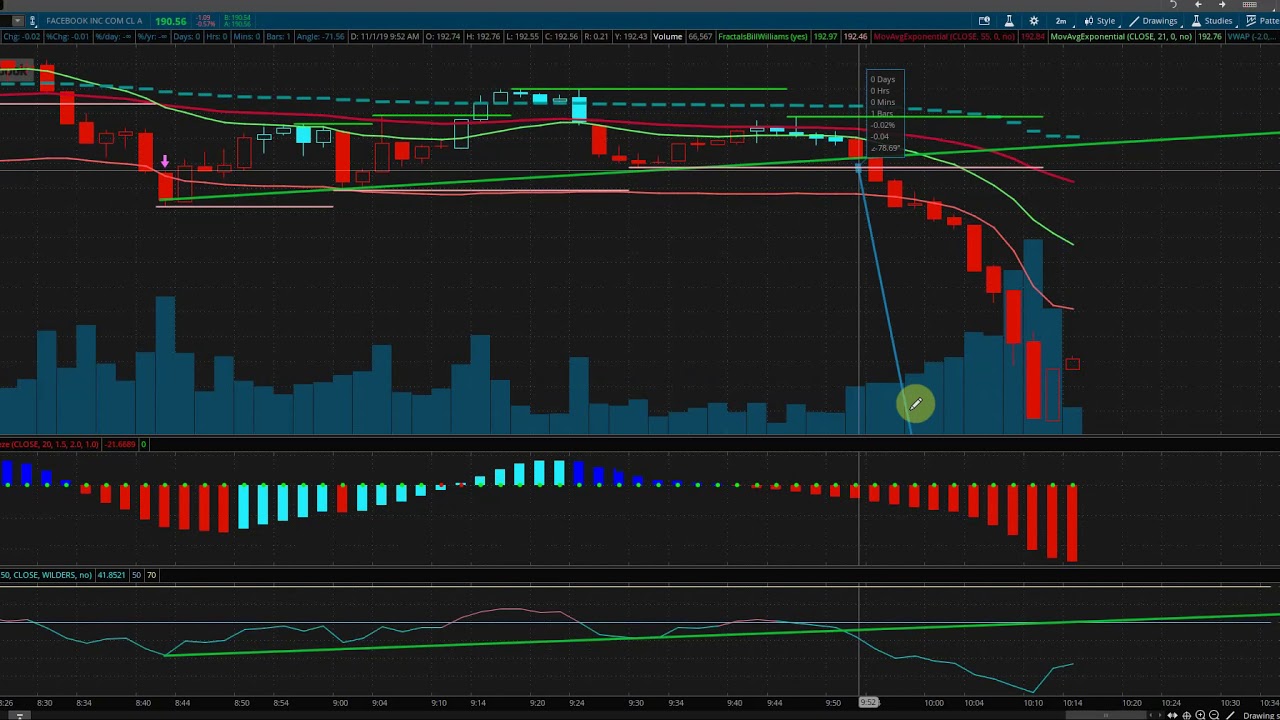Click the pan left-right arrows icon
This screenshot has width=1280, height=720.
pos(1171,715)
